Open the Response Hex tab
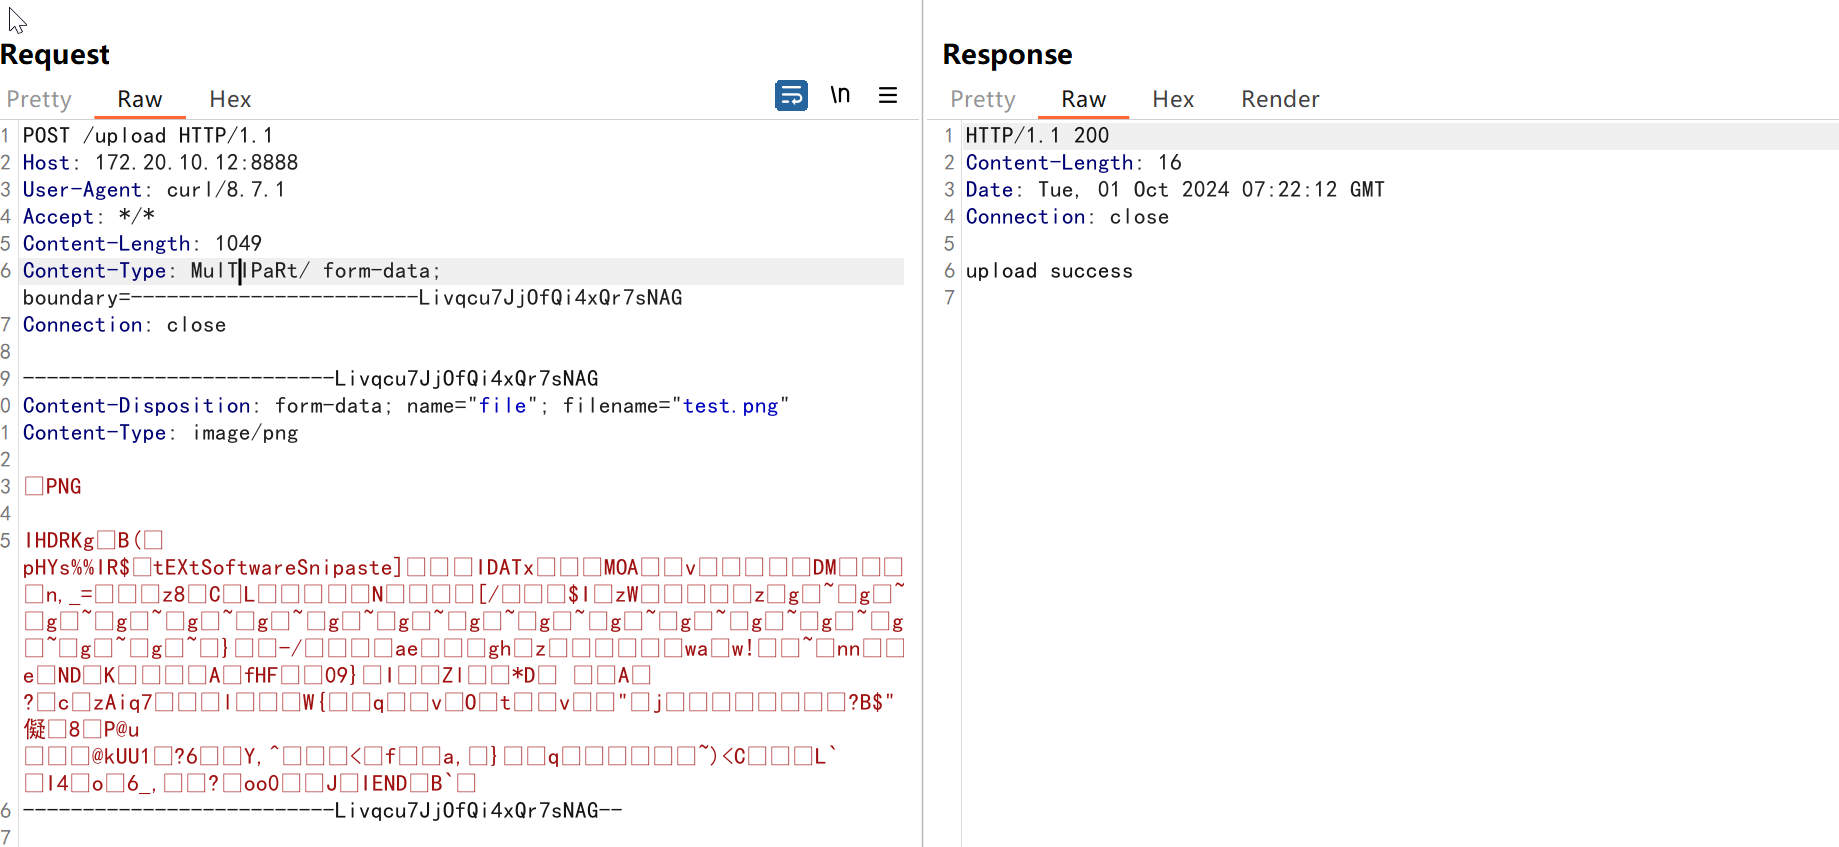The width and height of the screenshot is (1839, 847). 1173,99
